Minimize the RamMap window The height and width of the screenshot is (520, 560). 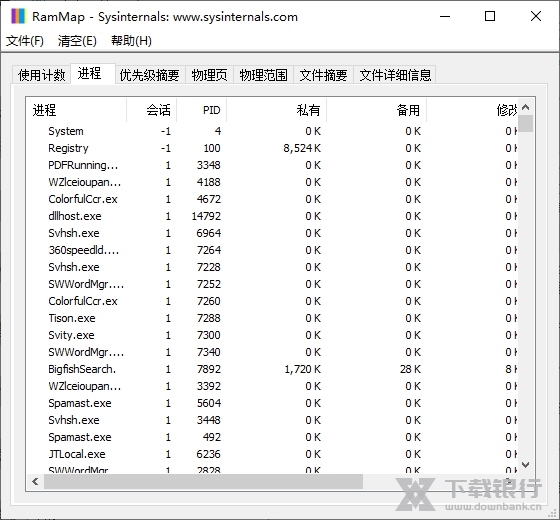point(445,16)
